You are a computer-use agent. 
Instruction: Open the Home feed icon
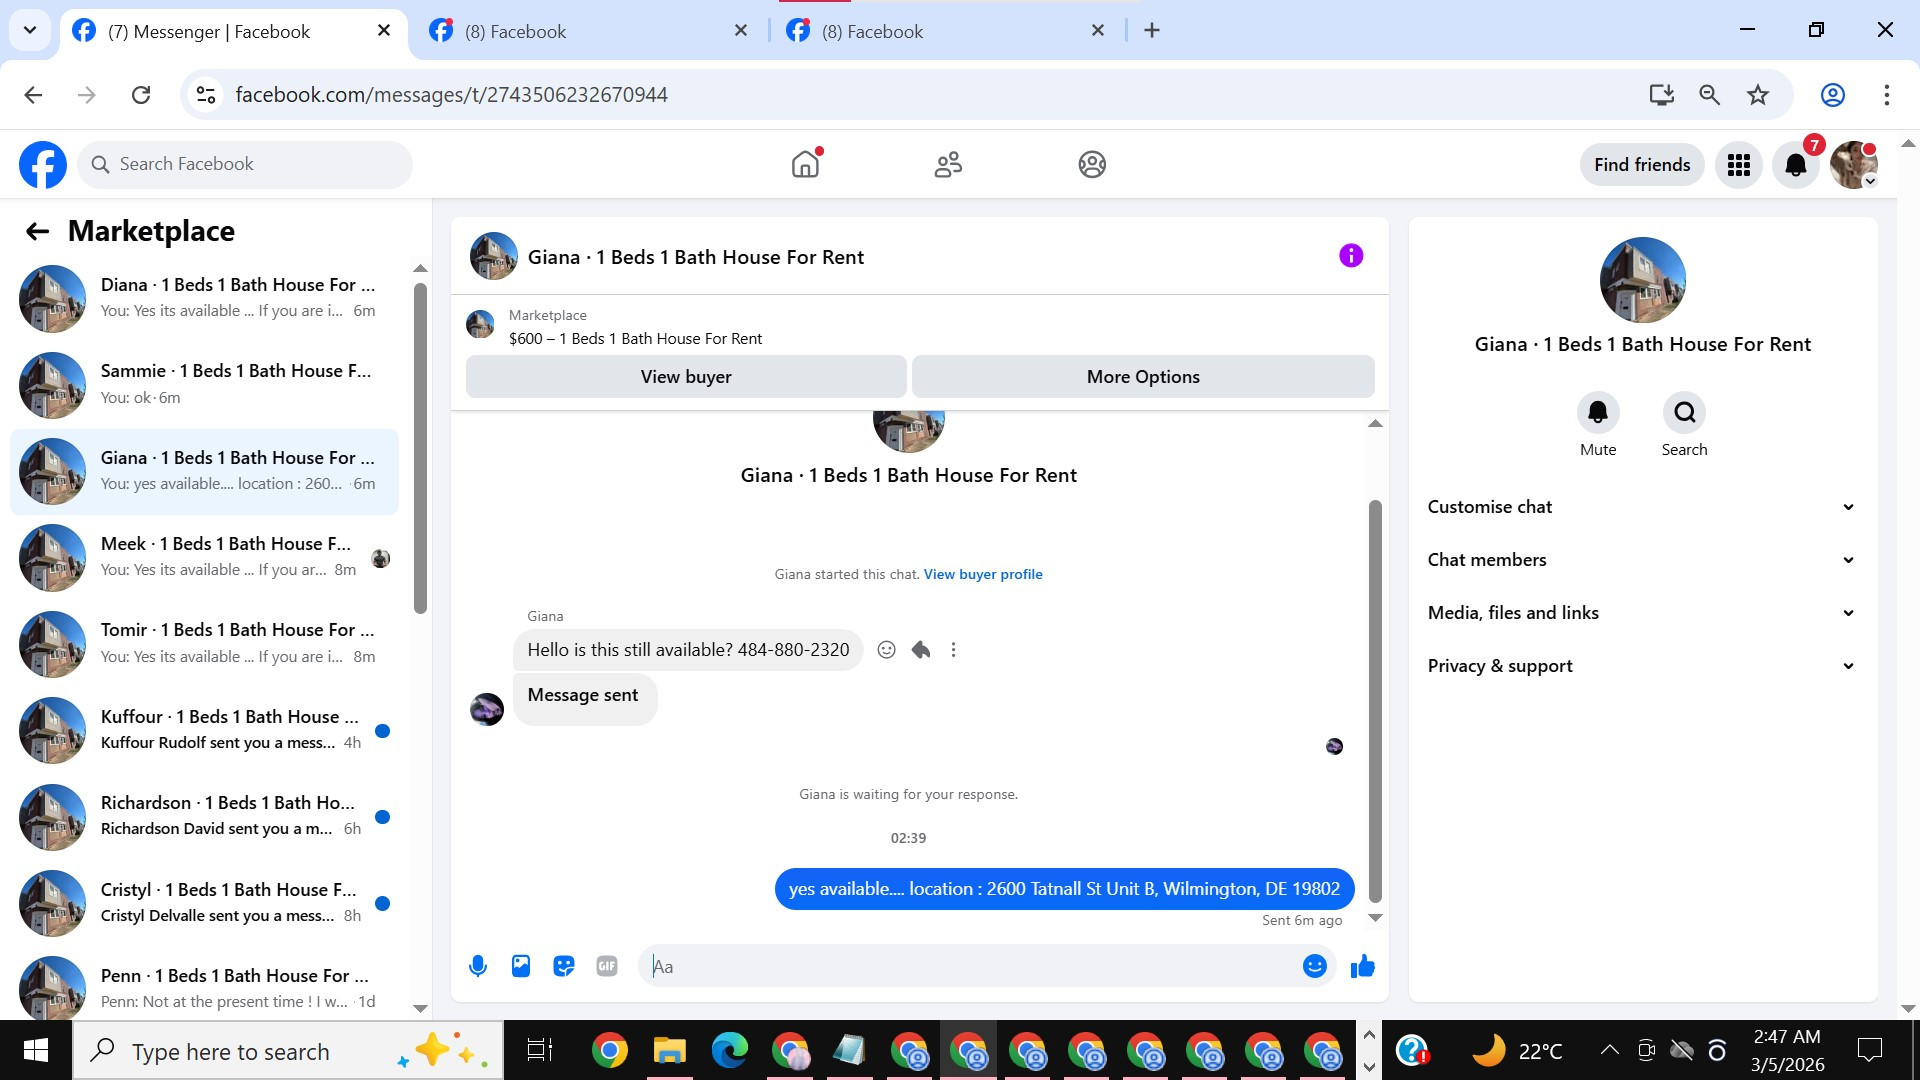pos(805,164)
